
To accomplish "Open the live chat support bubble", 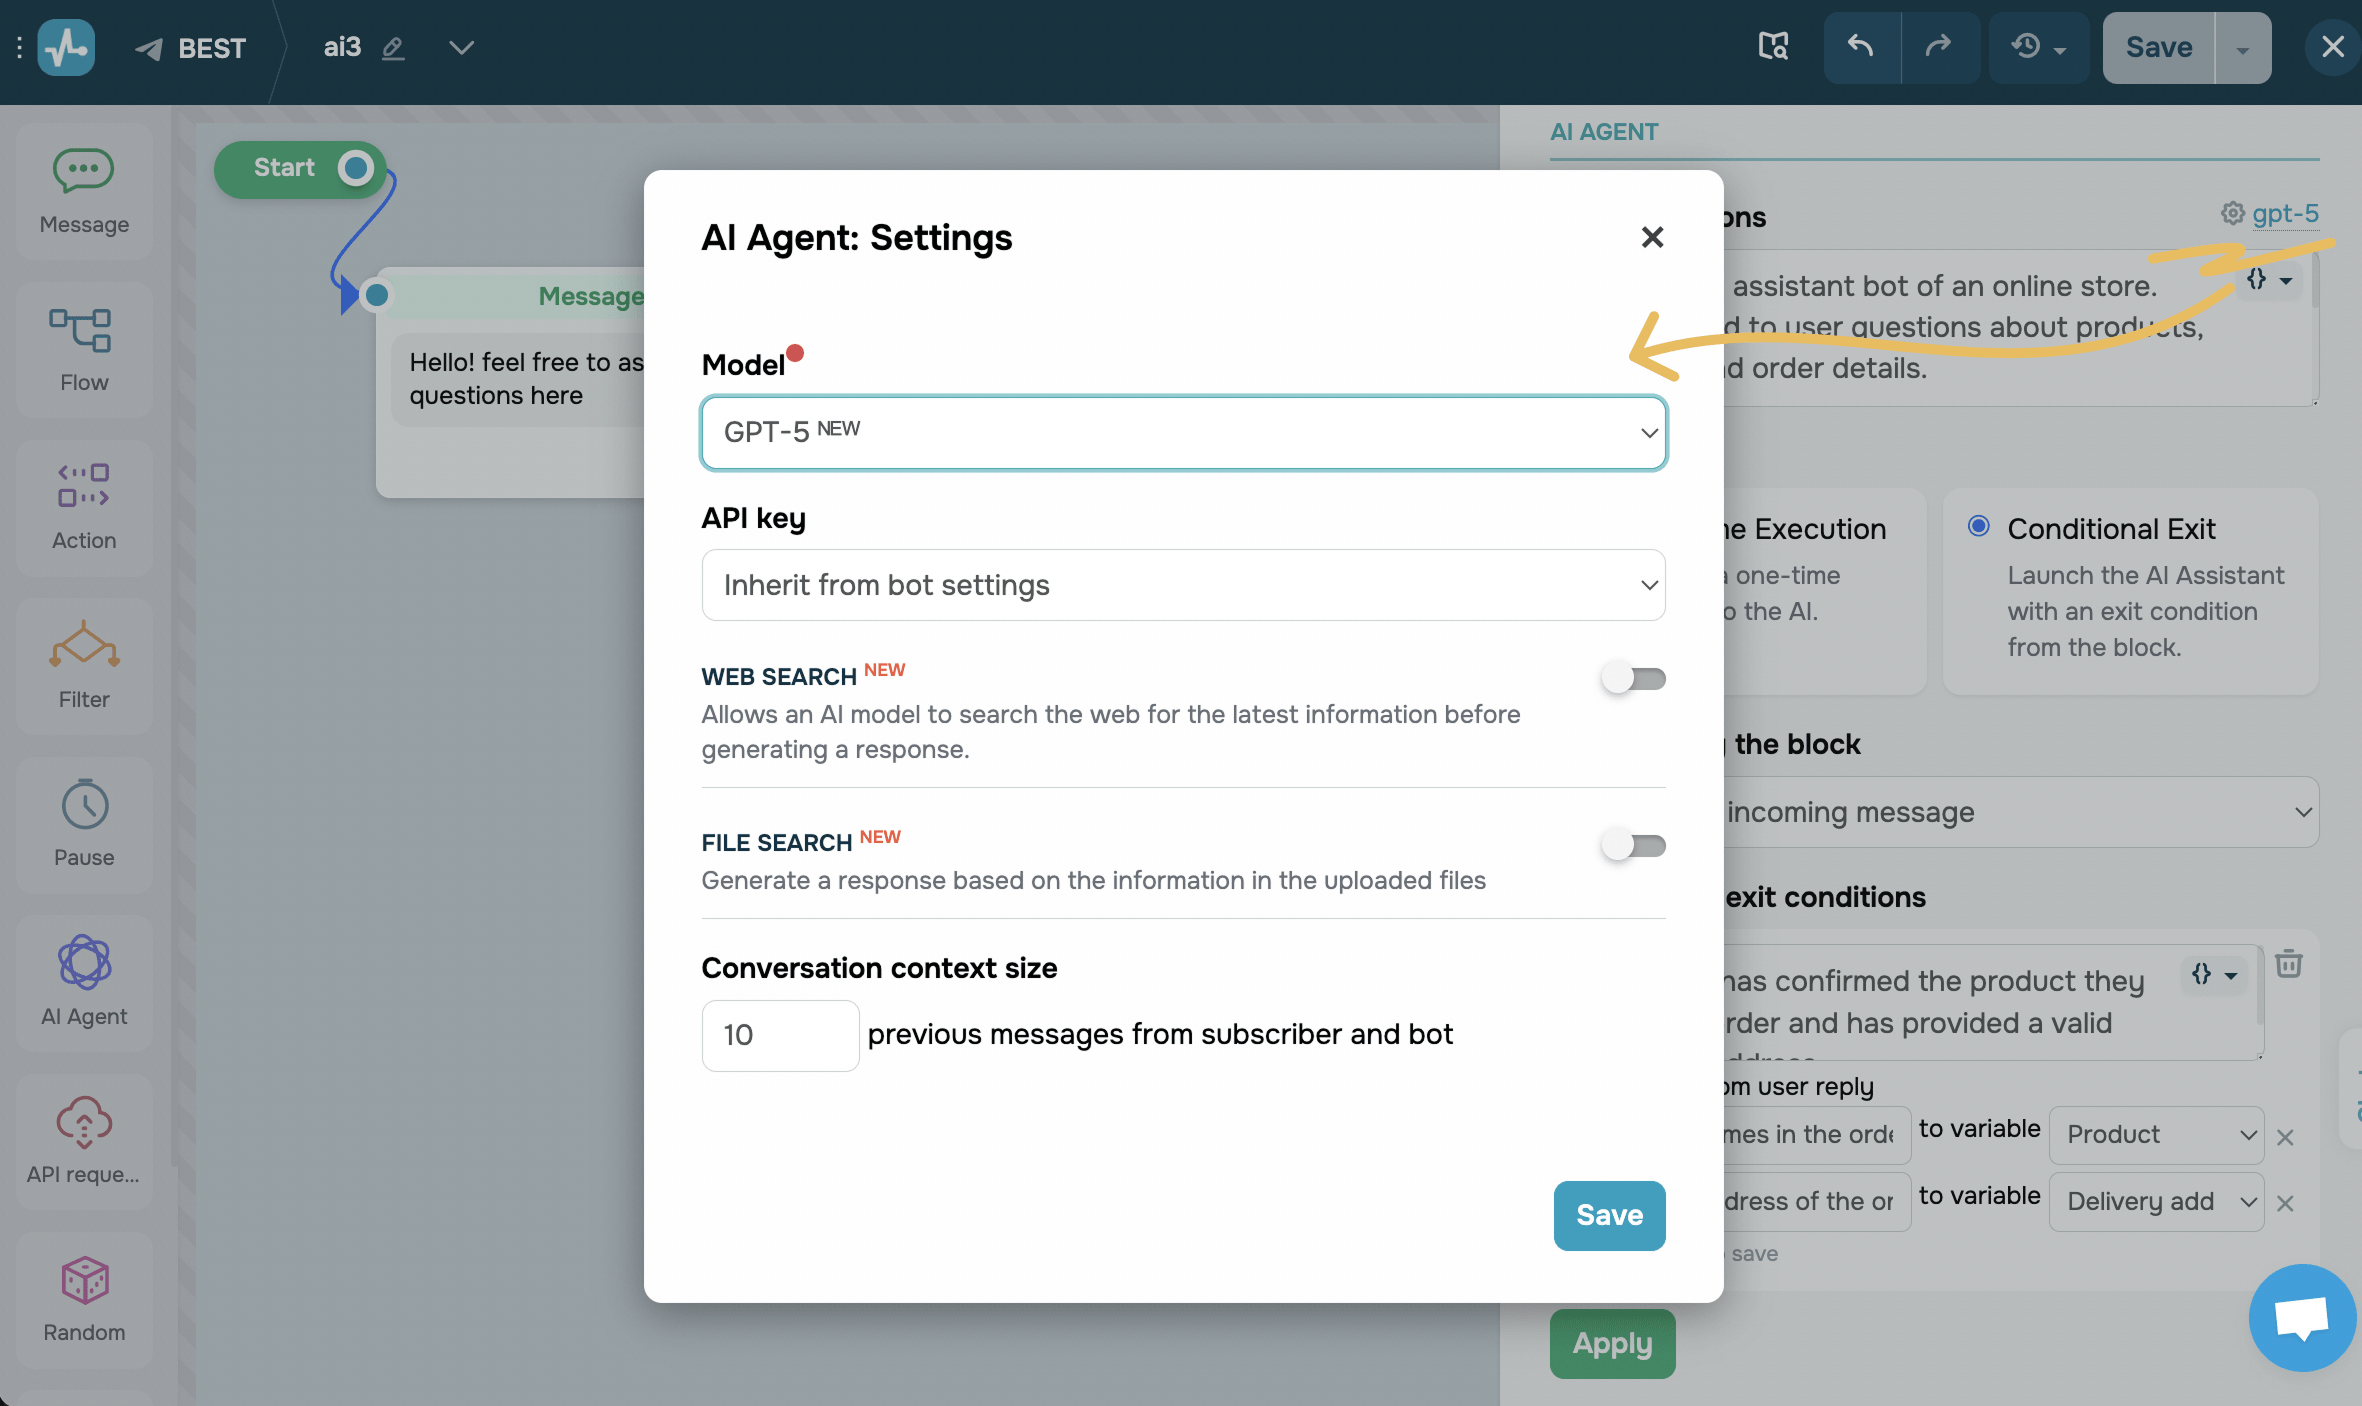I will tap(2302, 1318).
